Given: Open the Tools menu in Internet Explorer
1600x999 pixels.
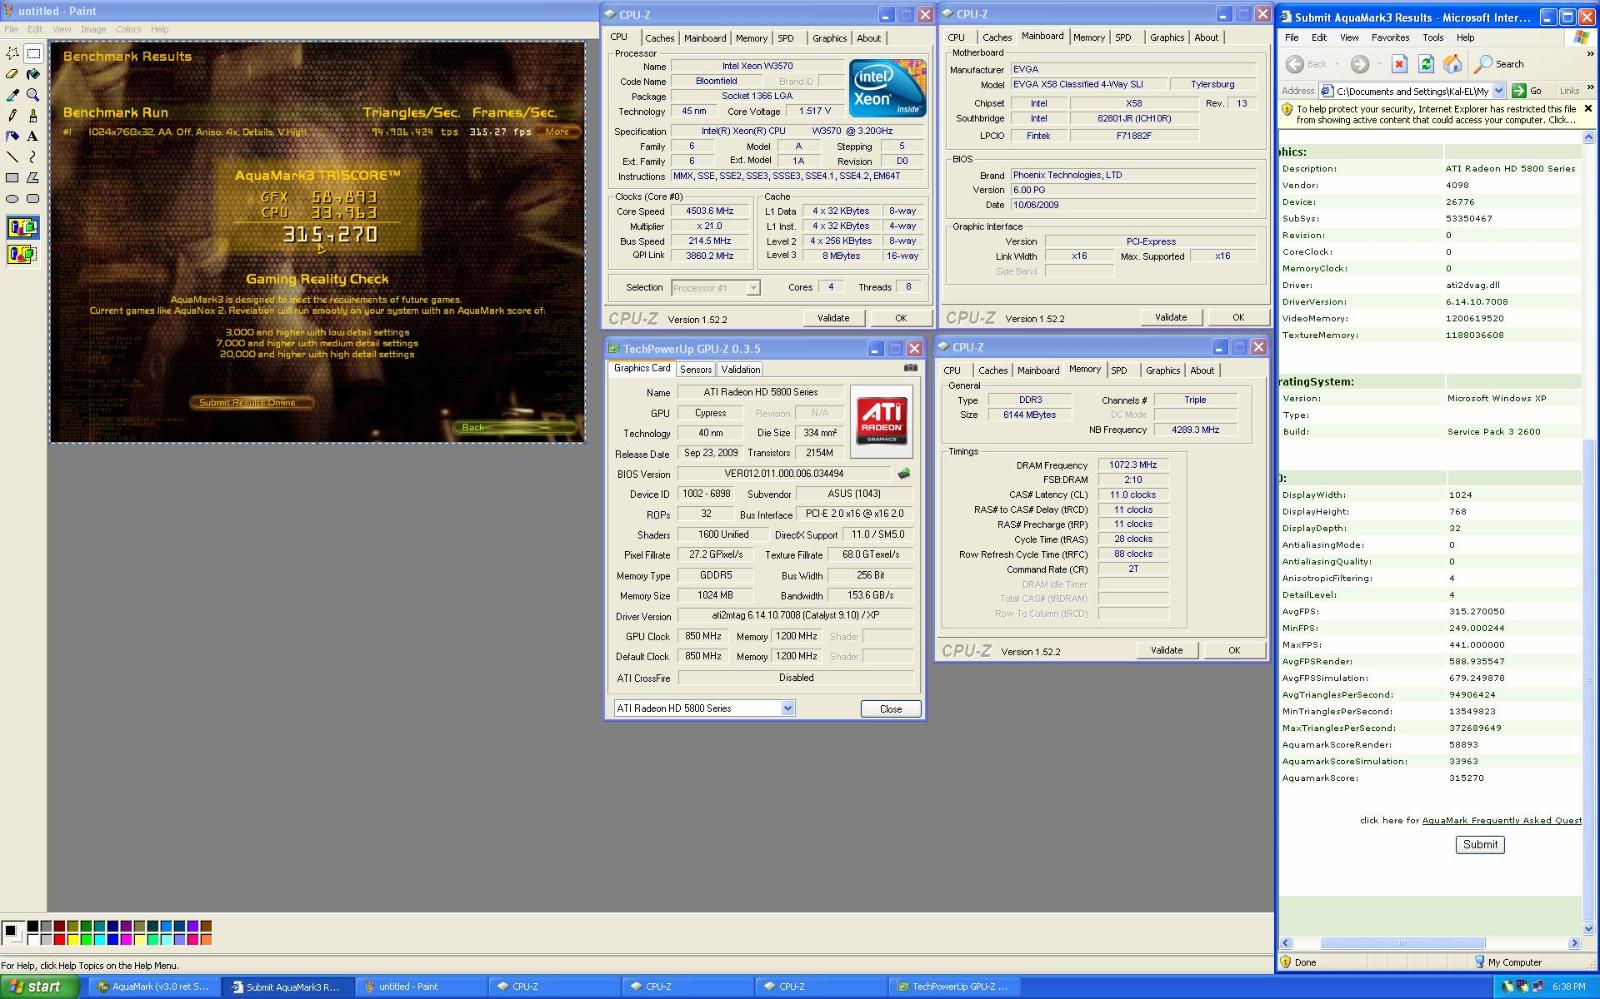Looking at the screenshot, I should [x=1433, y=38].
